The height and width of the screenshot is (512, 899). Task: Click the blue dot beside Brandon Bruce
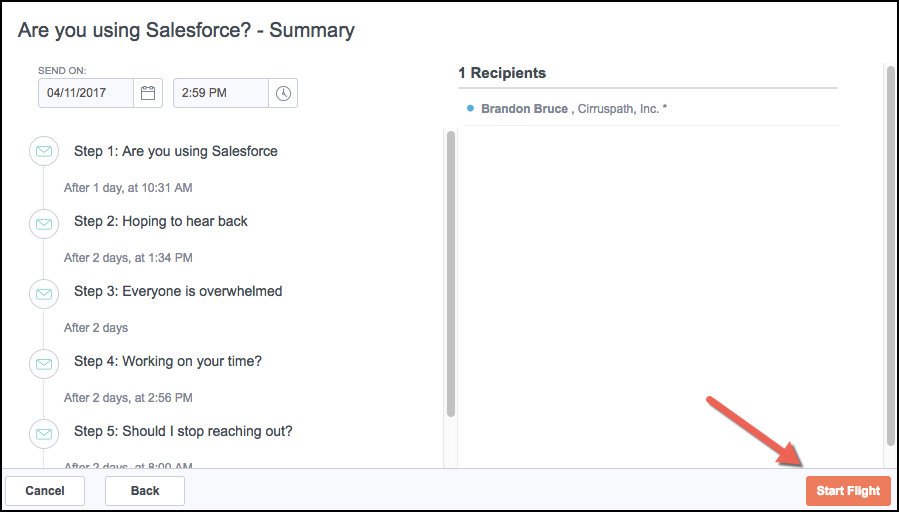point(471,108)
